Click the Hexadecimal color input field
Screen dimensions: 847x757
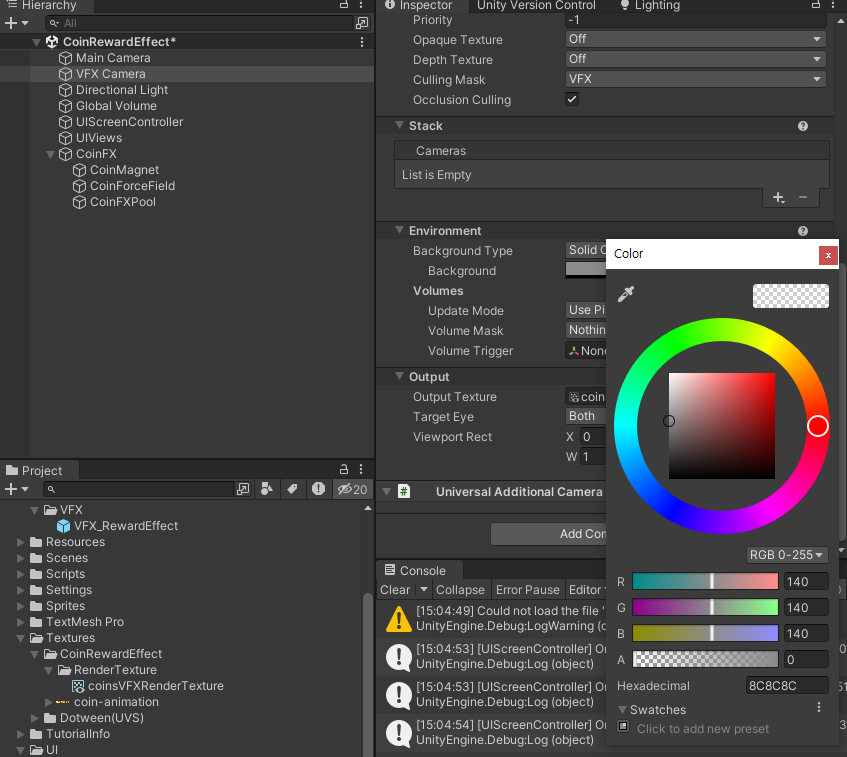click(x=787, y=685)
